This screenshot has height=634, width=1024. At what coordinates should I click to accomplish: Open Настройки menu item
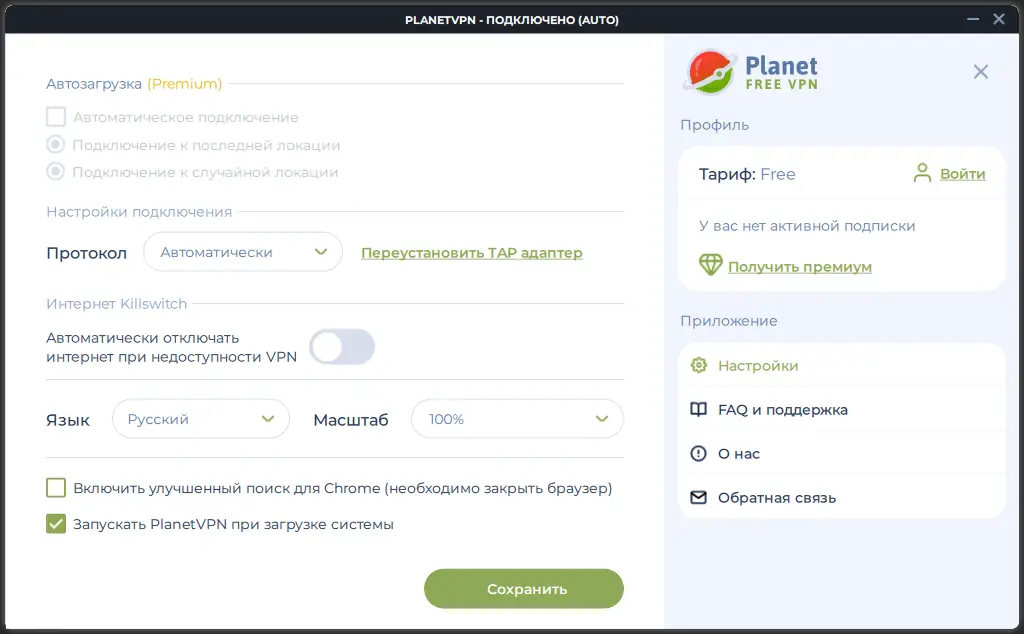841,366
